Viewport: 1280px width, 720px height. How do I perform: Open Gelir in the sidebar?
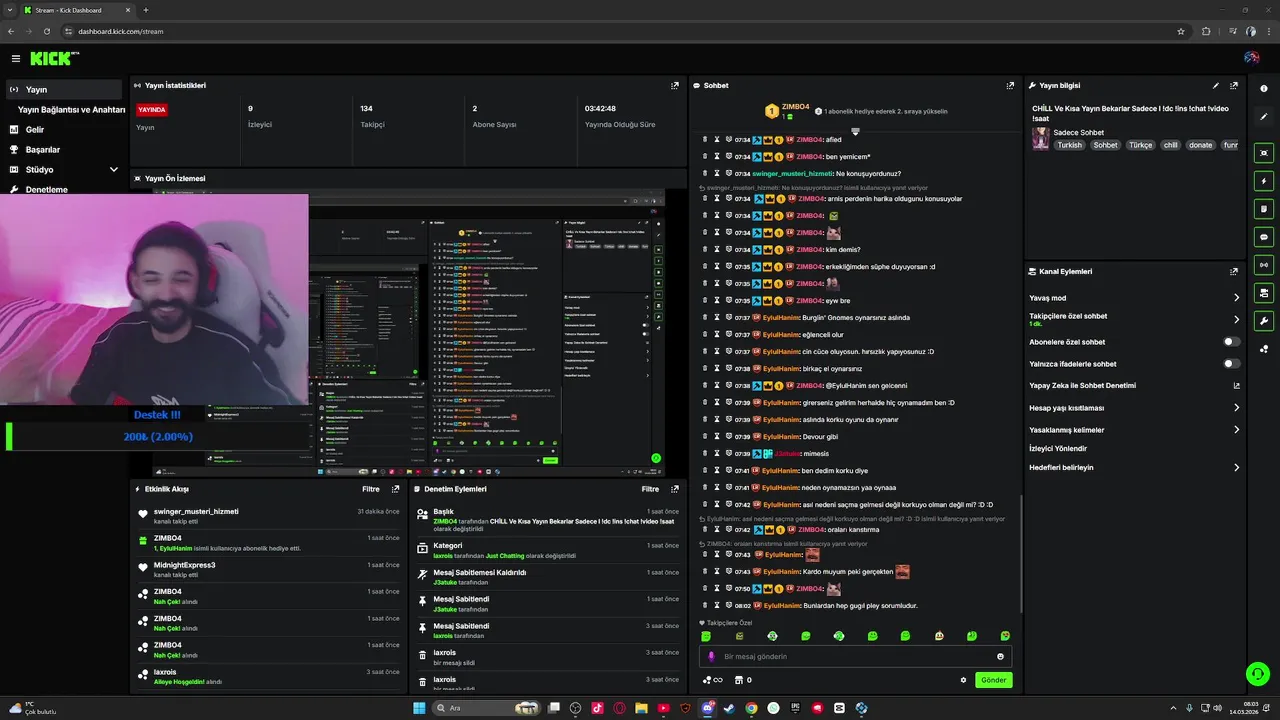(63, 130)
